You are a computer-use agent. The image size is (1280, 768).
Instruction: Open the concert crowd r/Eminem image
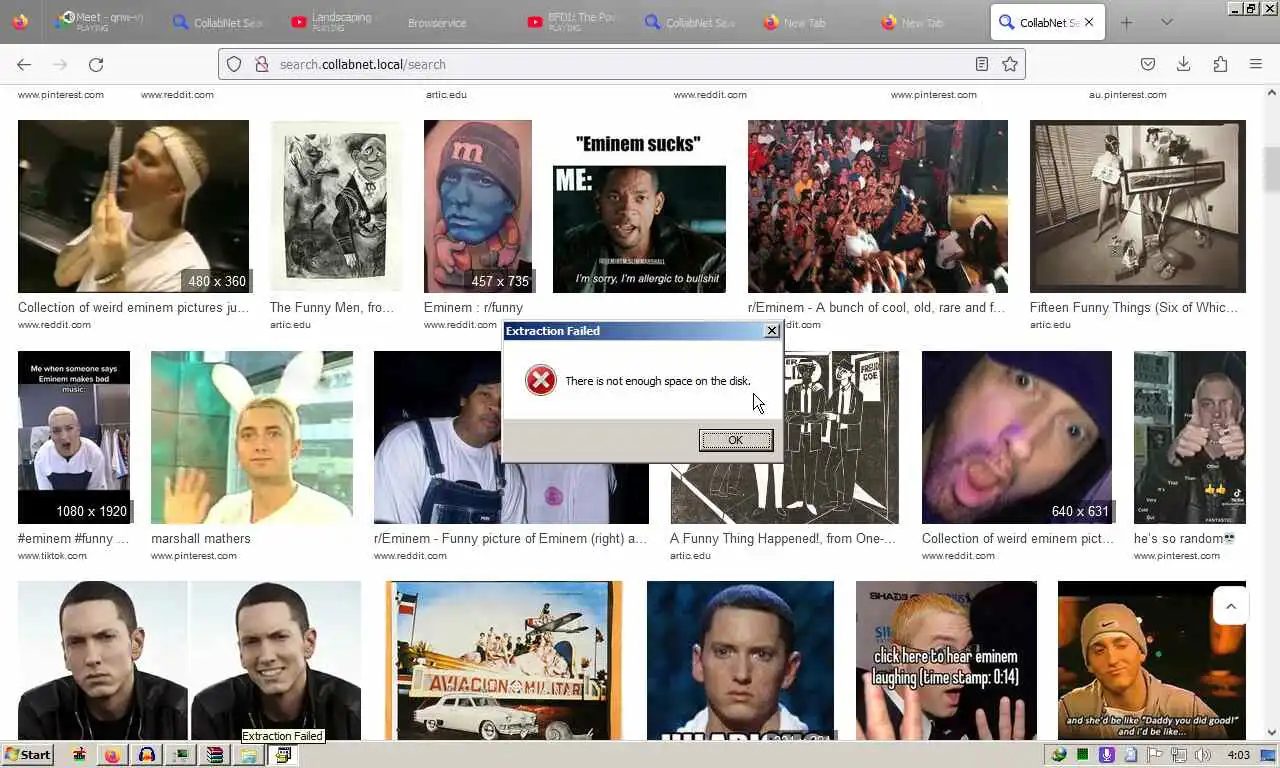pyautogui.click(x=878, y=207)
